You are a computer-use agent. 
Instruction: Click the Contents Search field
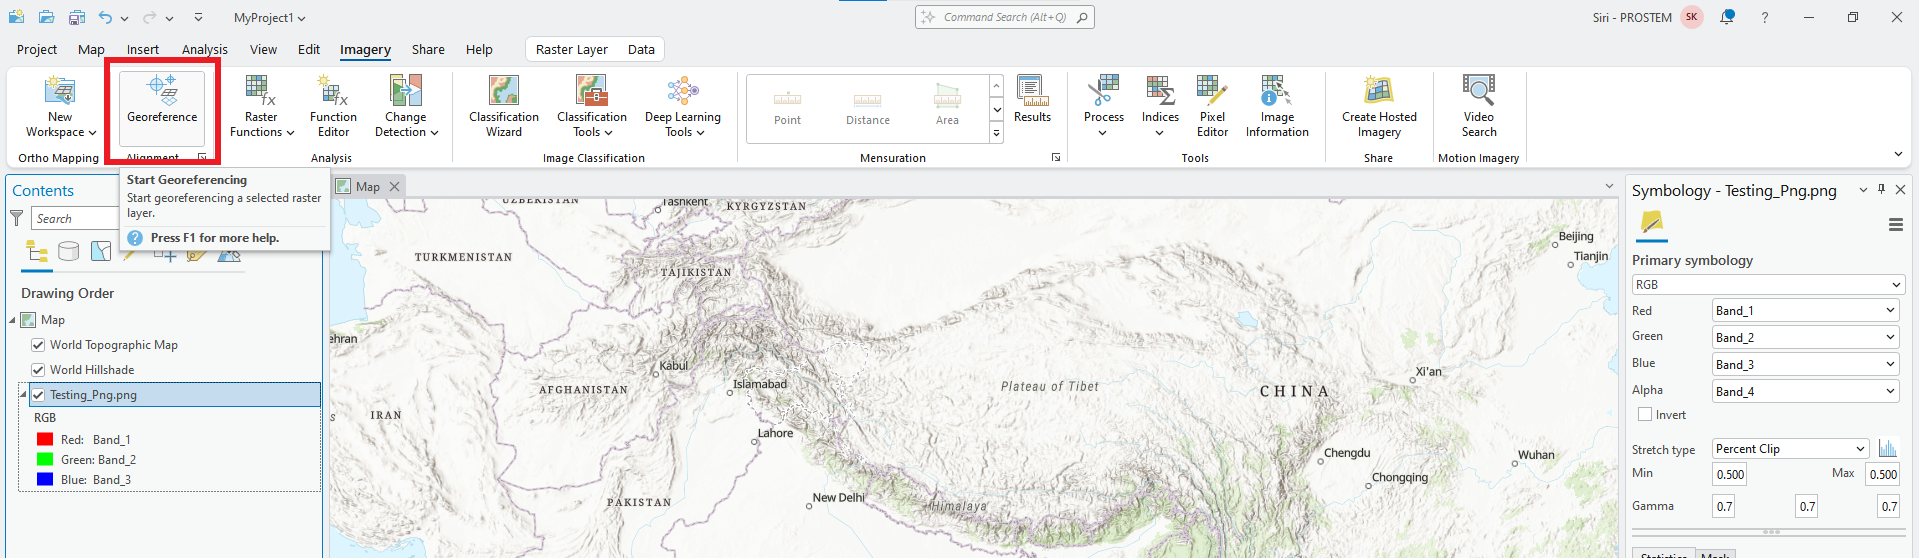[73, 219]
